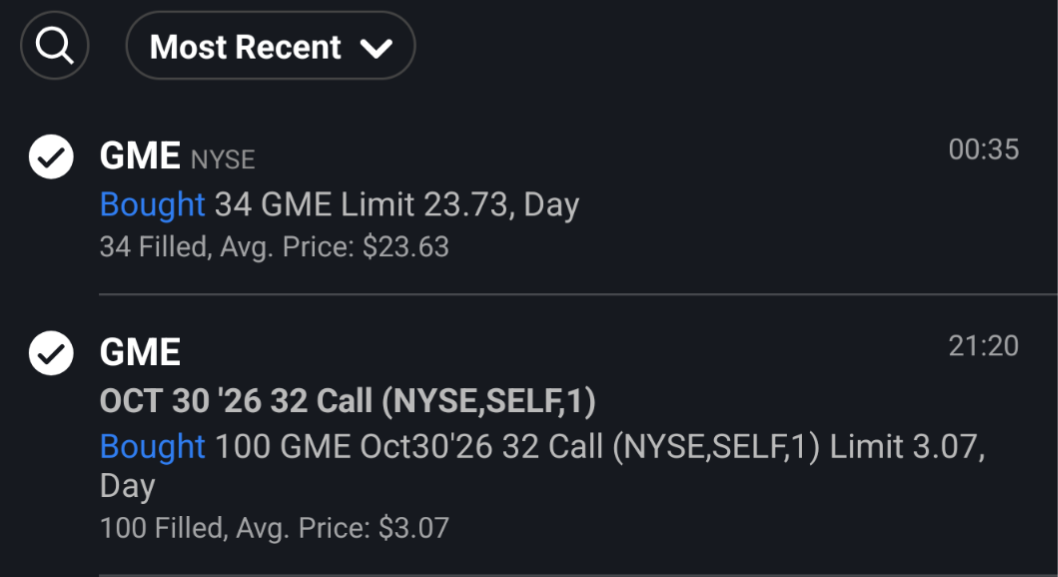The image size is (1058, 577).
Task: Open the OCT 30 '26 32 Call contract title
Action: [347, 401]
